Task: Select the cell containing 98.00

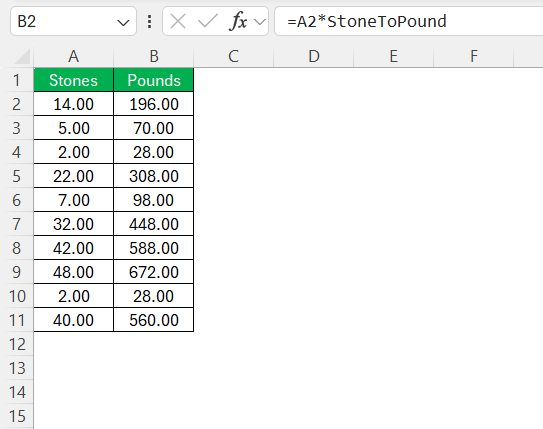Action: pyautogui.click(x=154, y=200)
